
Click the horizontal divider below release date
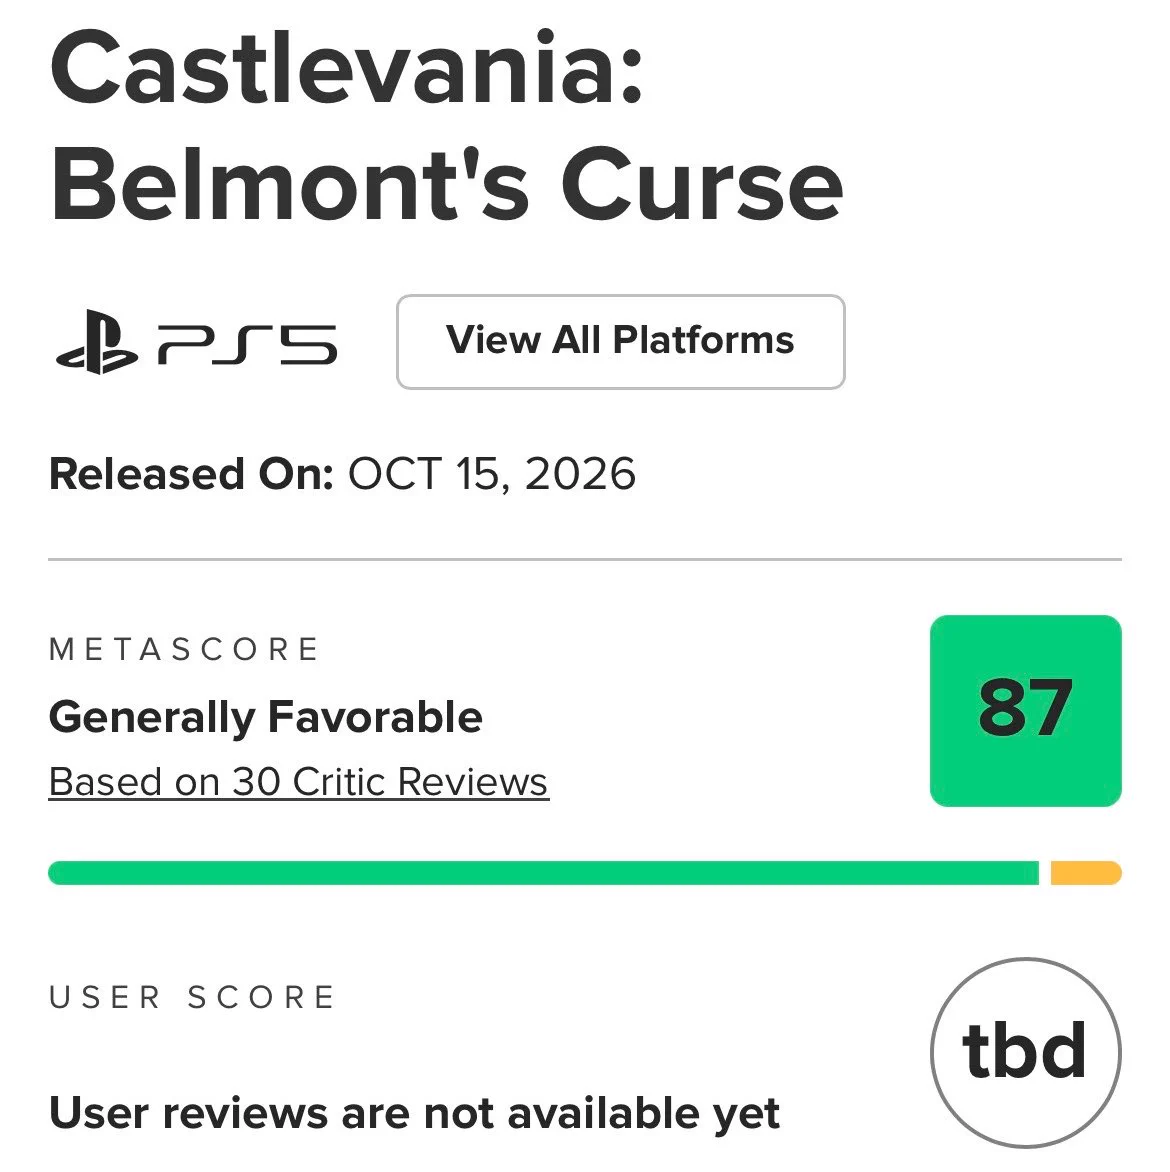coord(585,559)
